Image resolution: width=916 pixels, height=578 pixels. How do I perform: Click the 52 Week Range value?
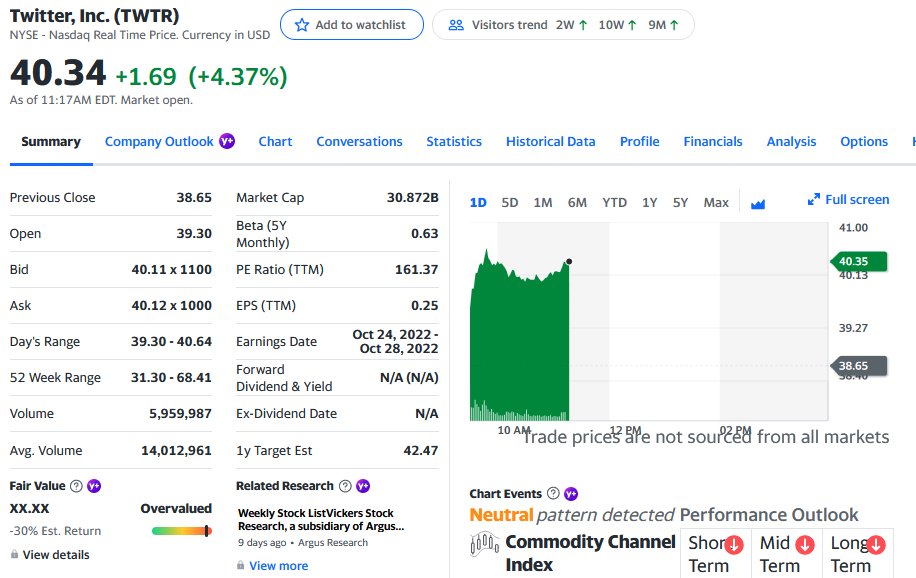(171, 378)
